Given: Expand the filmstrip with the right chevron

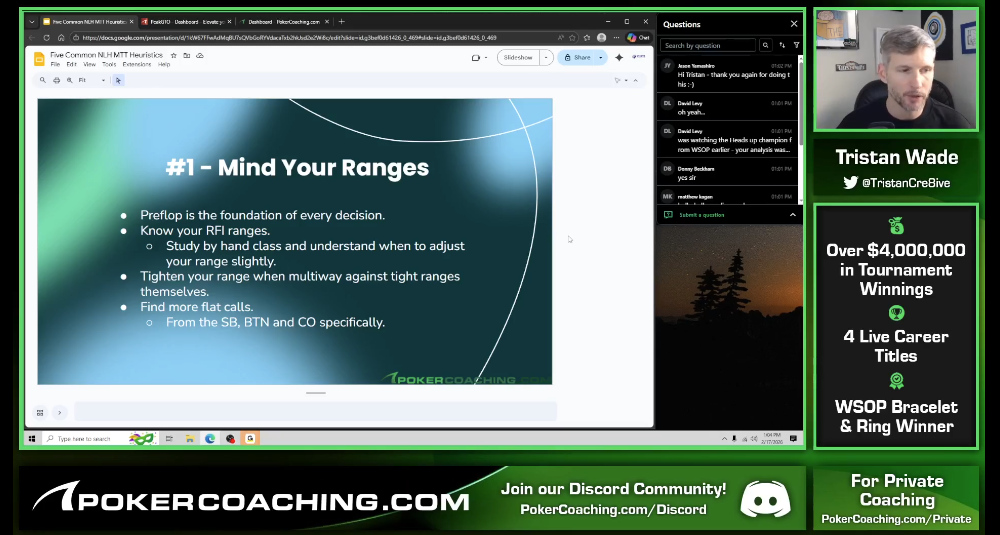Looking at the screenshot, I should click(x=59, y=413).
